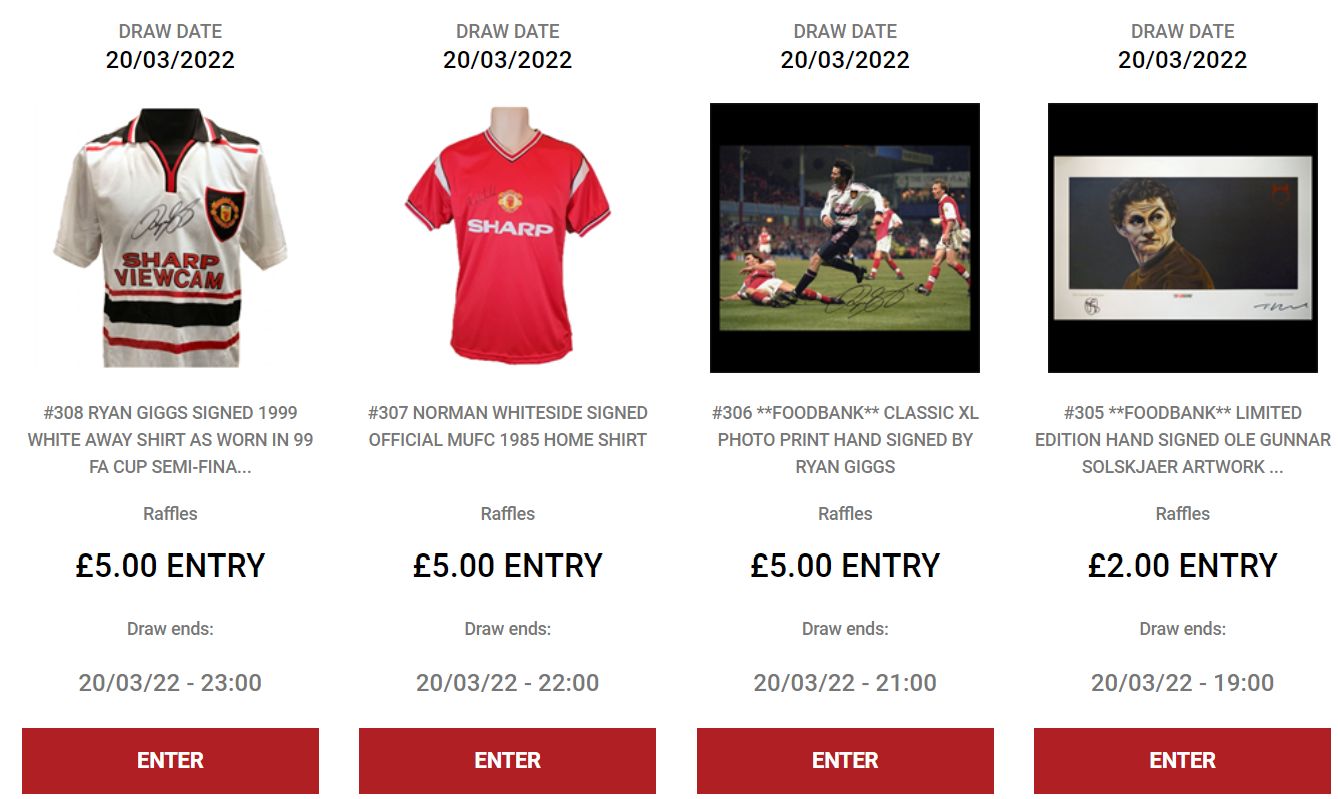This screenshot has height=799, width=1338.
Task: Open #306 Foodbank classic XL photo print title
Action: pos(845,440)
